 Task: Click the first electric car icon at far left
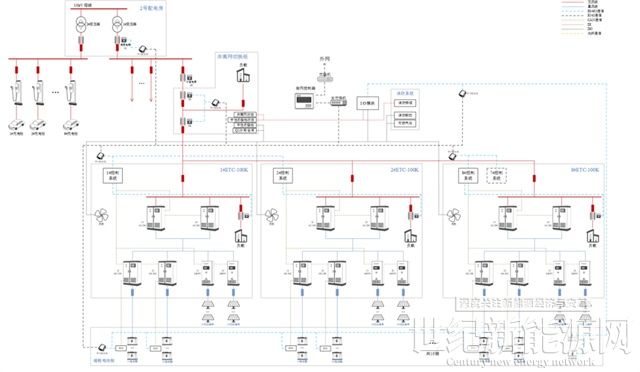tap(16, 124)
